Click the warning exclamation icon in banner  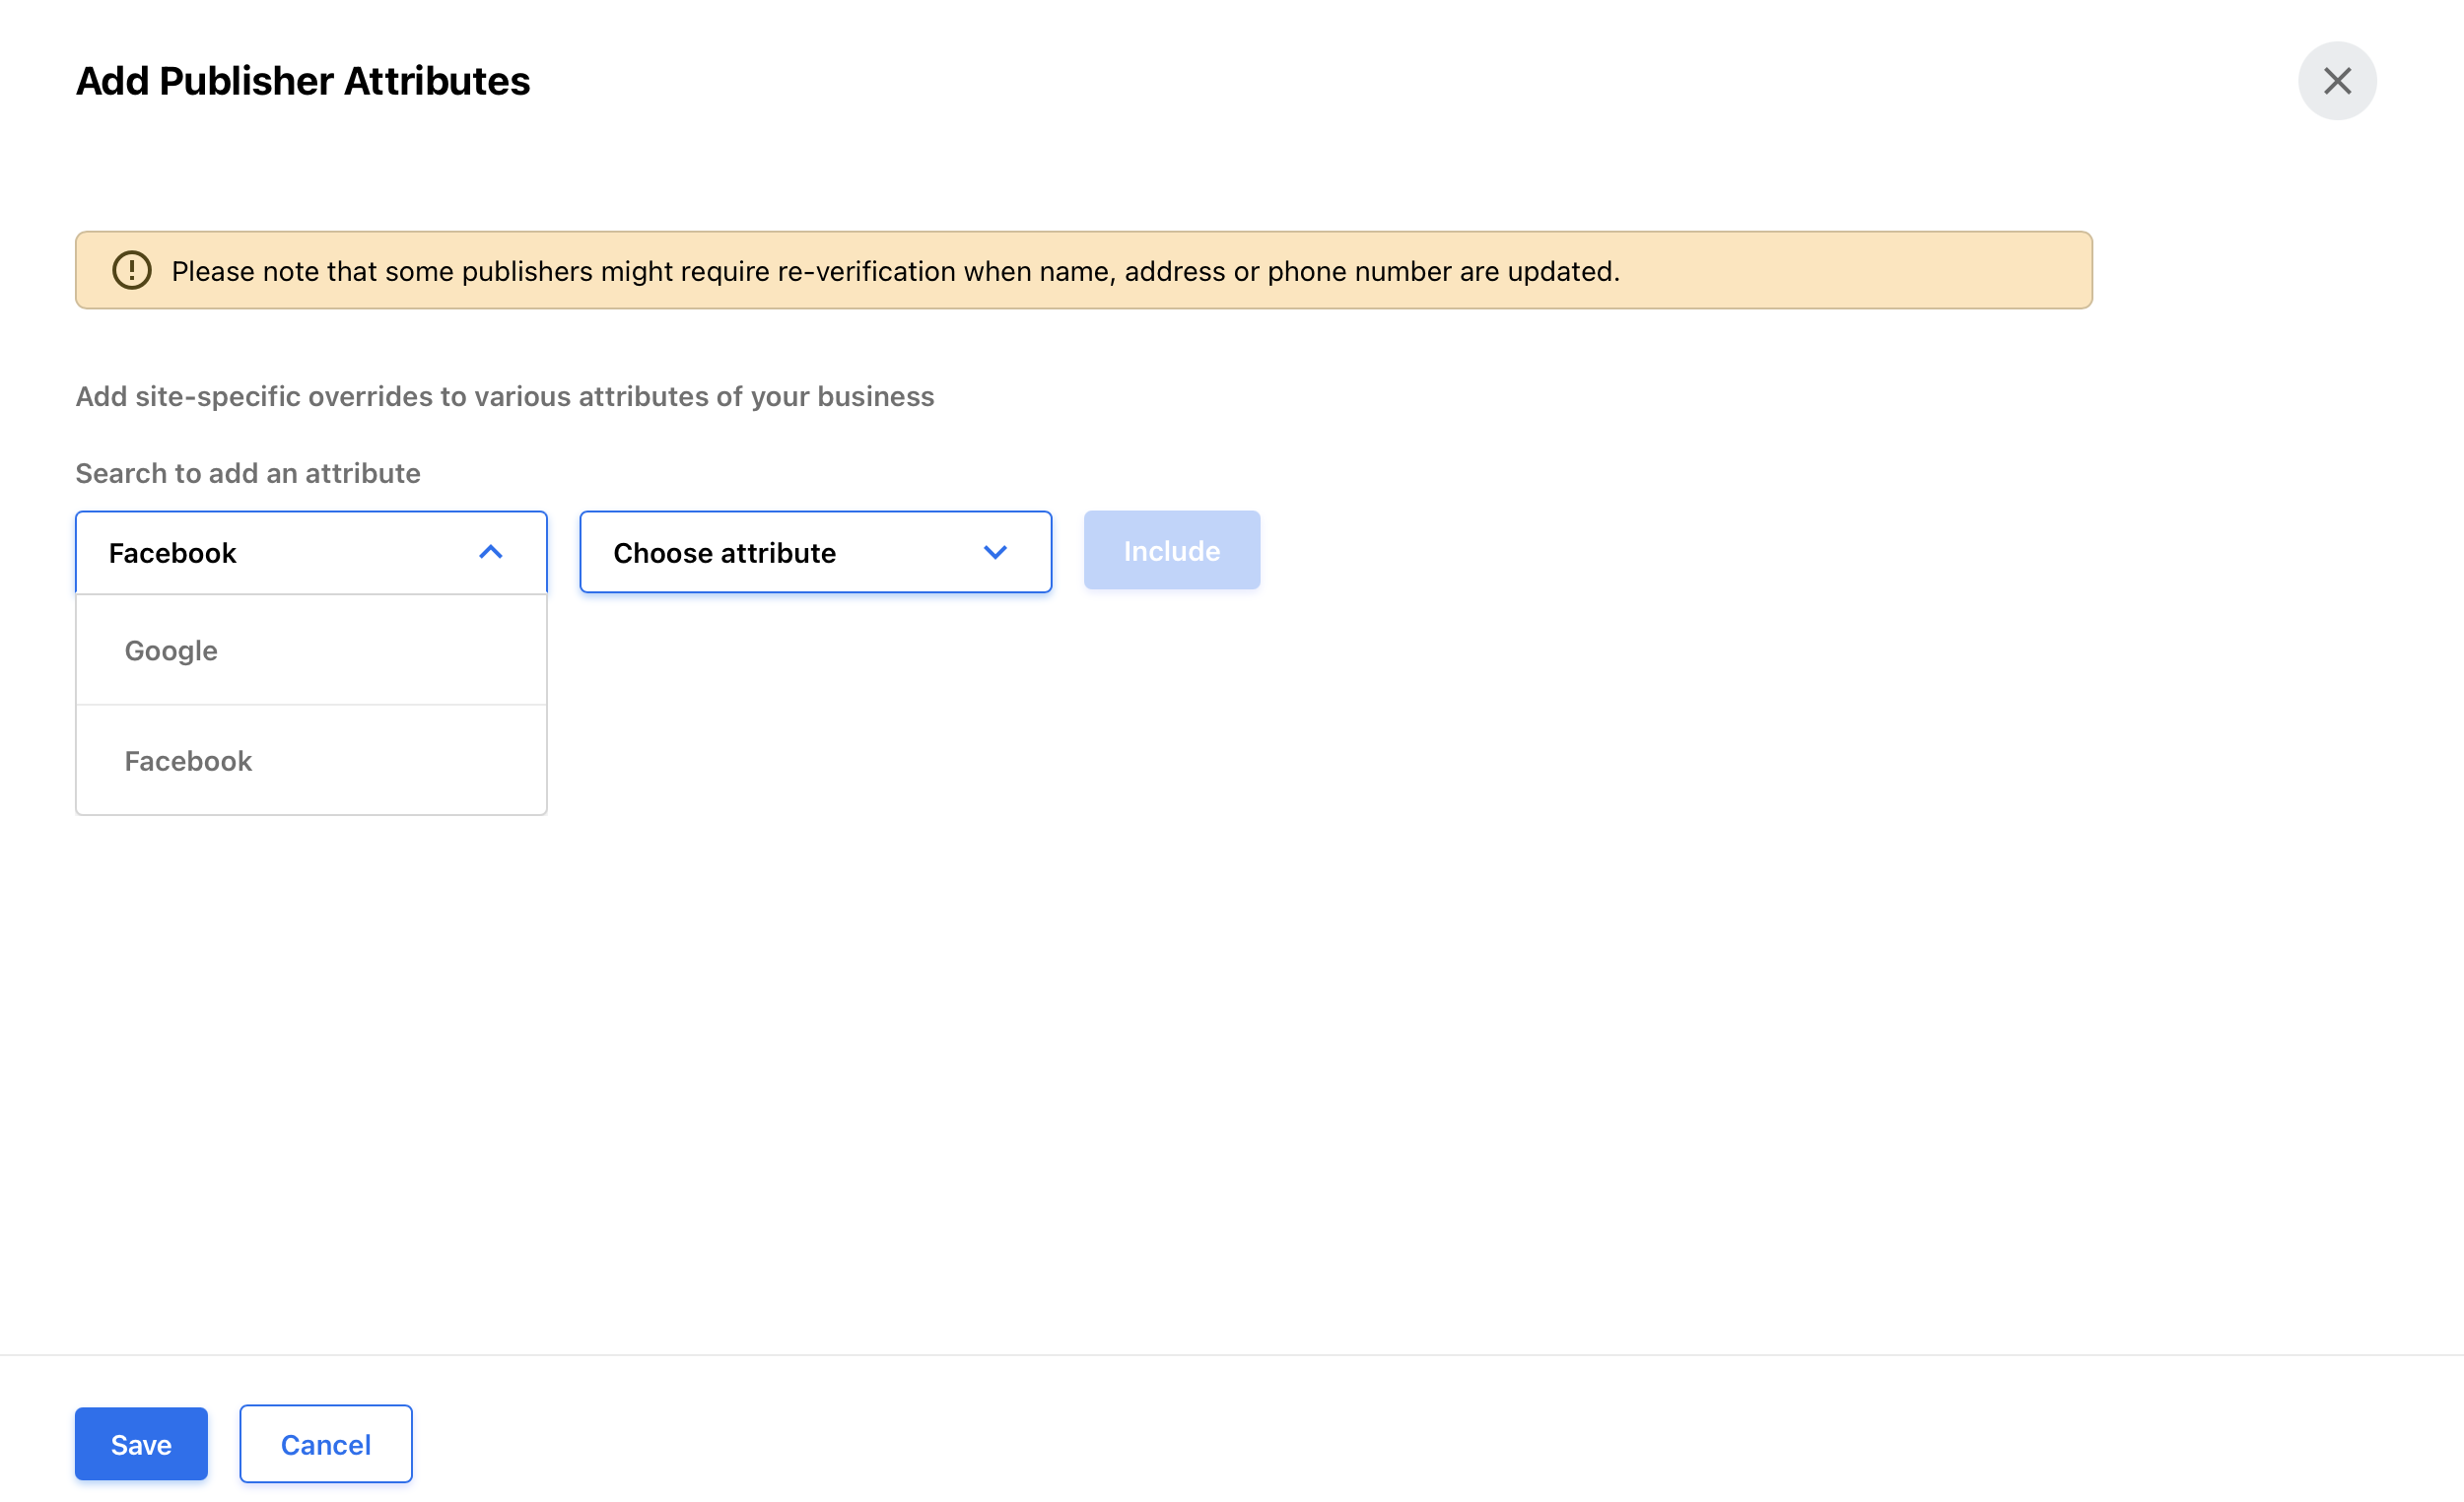pyautogui.click(x=132, y=271)
